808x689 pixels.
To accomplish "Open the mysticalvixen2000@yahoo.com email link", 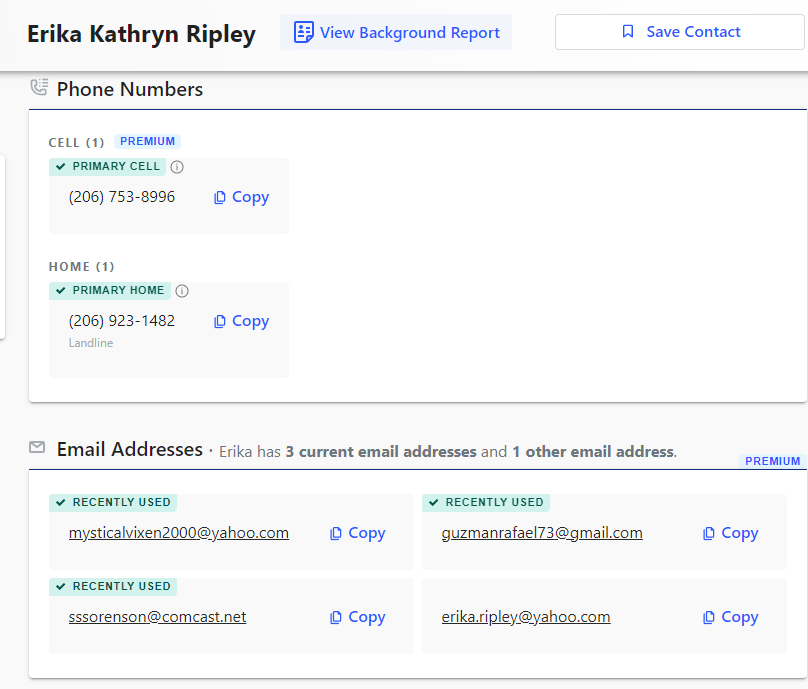I will (x=179, y=533).
